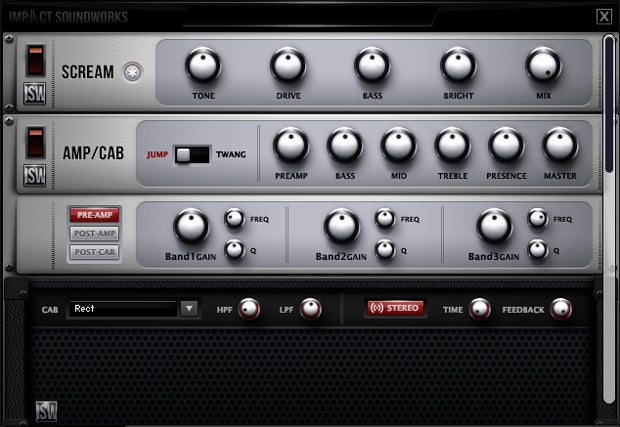
Task: Adjust the cabinet LPF knob
Action: 311,309
